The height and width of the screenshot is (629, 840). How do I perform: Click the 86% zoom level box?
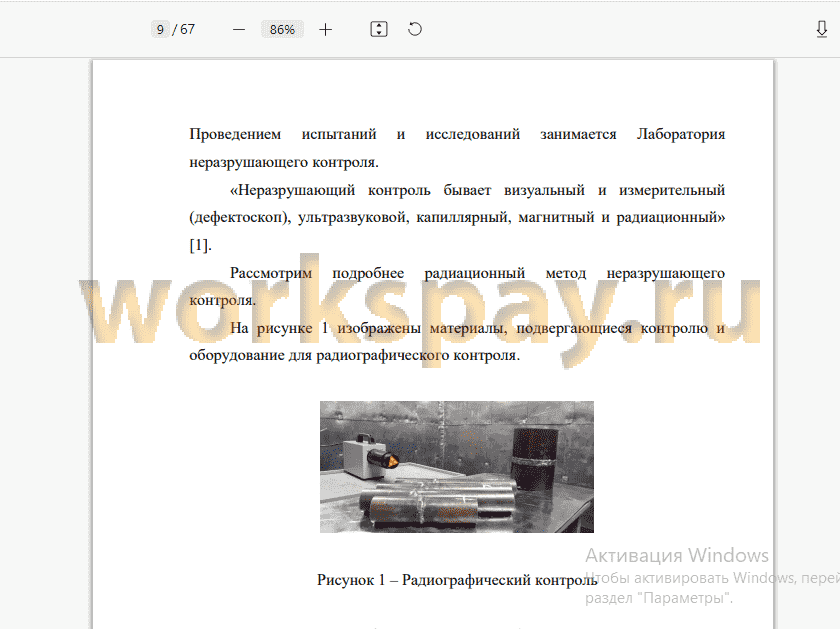[282, 29]
